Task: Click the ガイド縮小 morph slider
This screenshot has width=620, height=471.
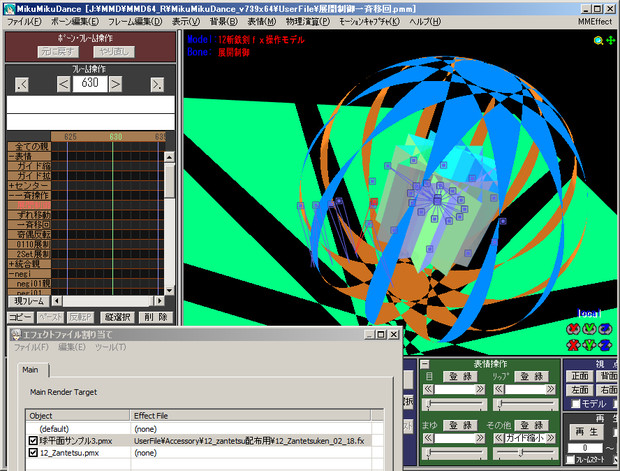Action: coord(525,453)
